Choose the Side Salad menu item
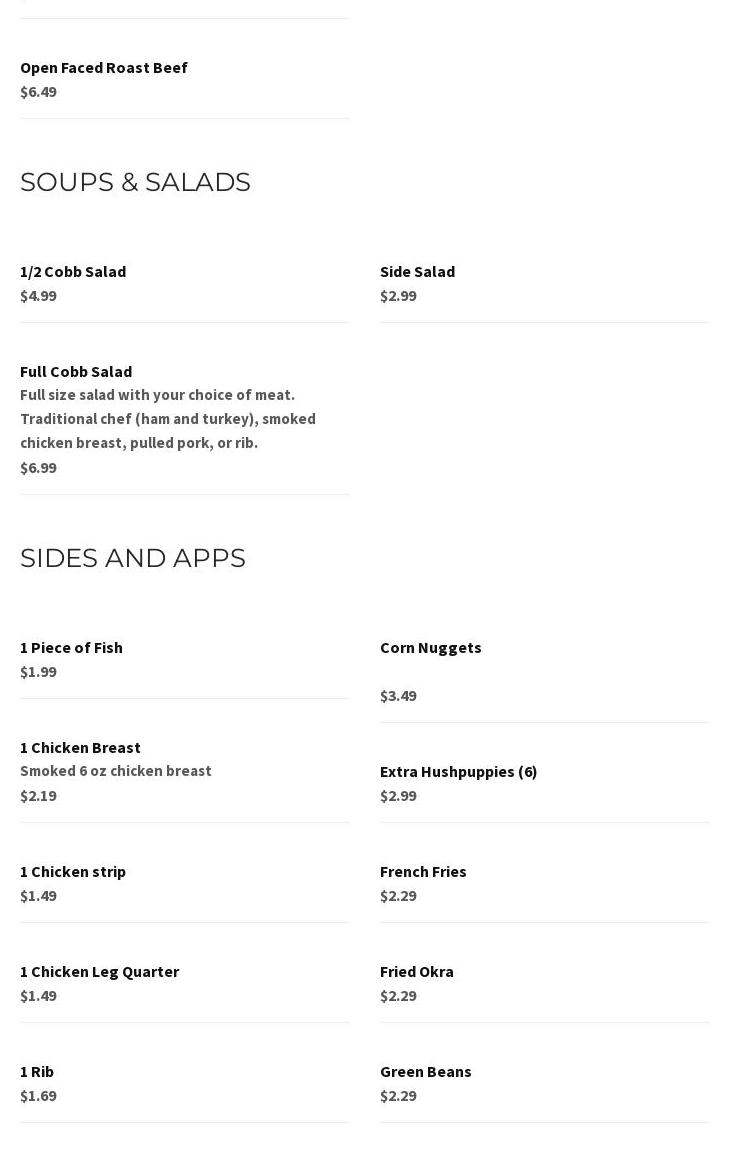Image resolution: width=750 pixels, height=1149 pixels. tap(417, 272)
